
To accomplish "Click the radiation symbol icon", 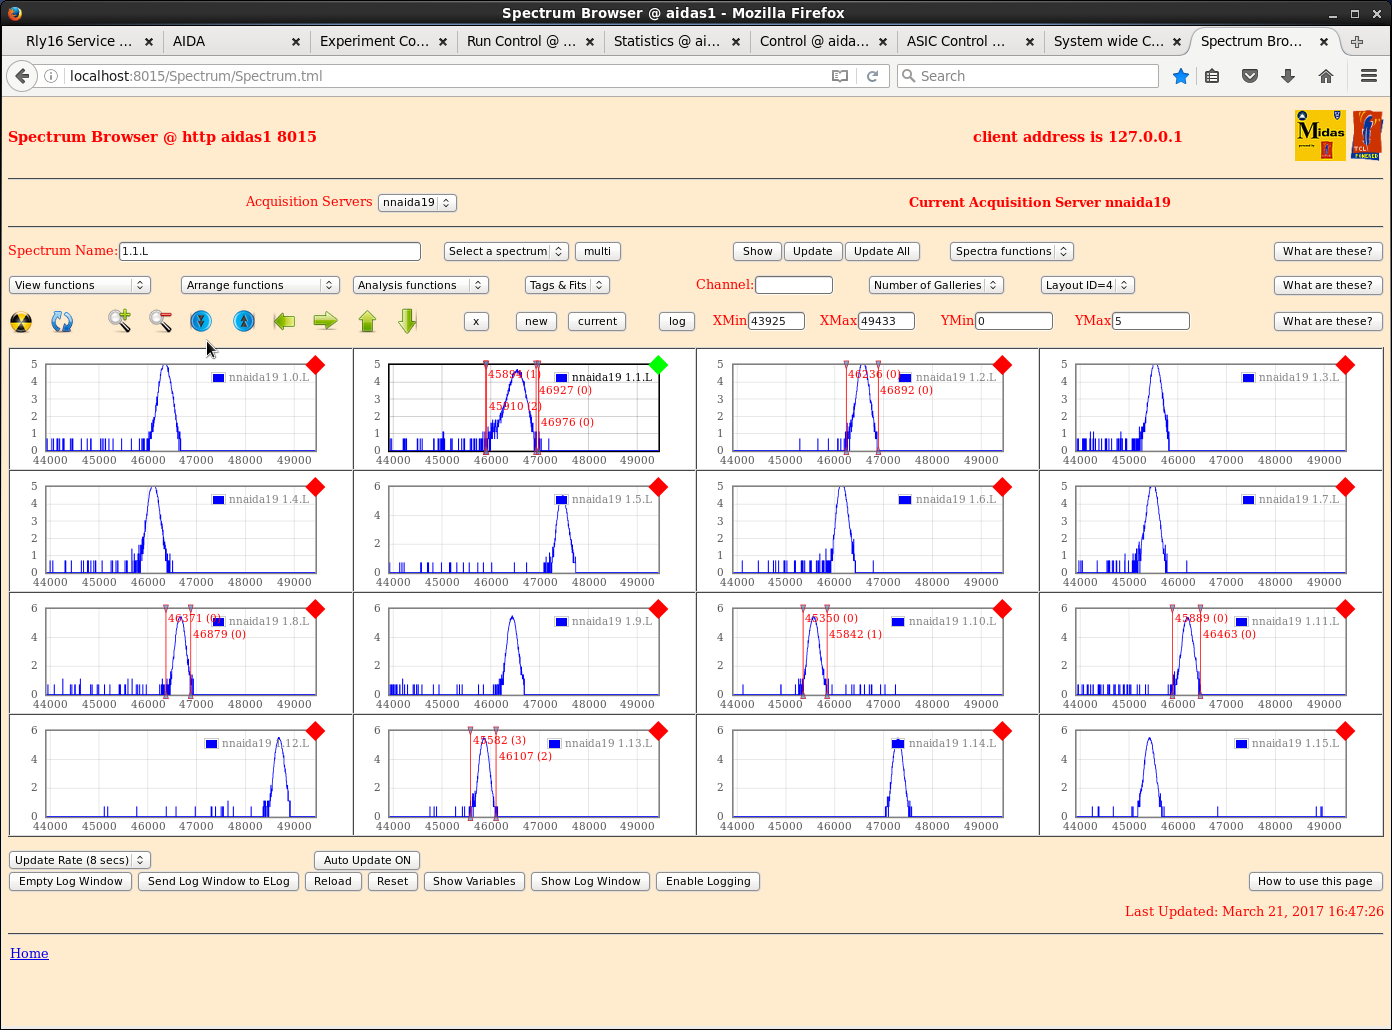I will click(x=21, y=322).
